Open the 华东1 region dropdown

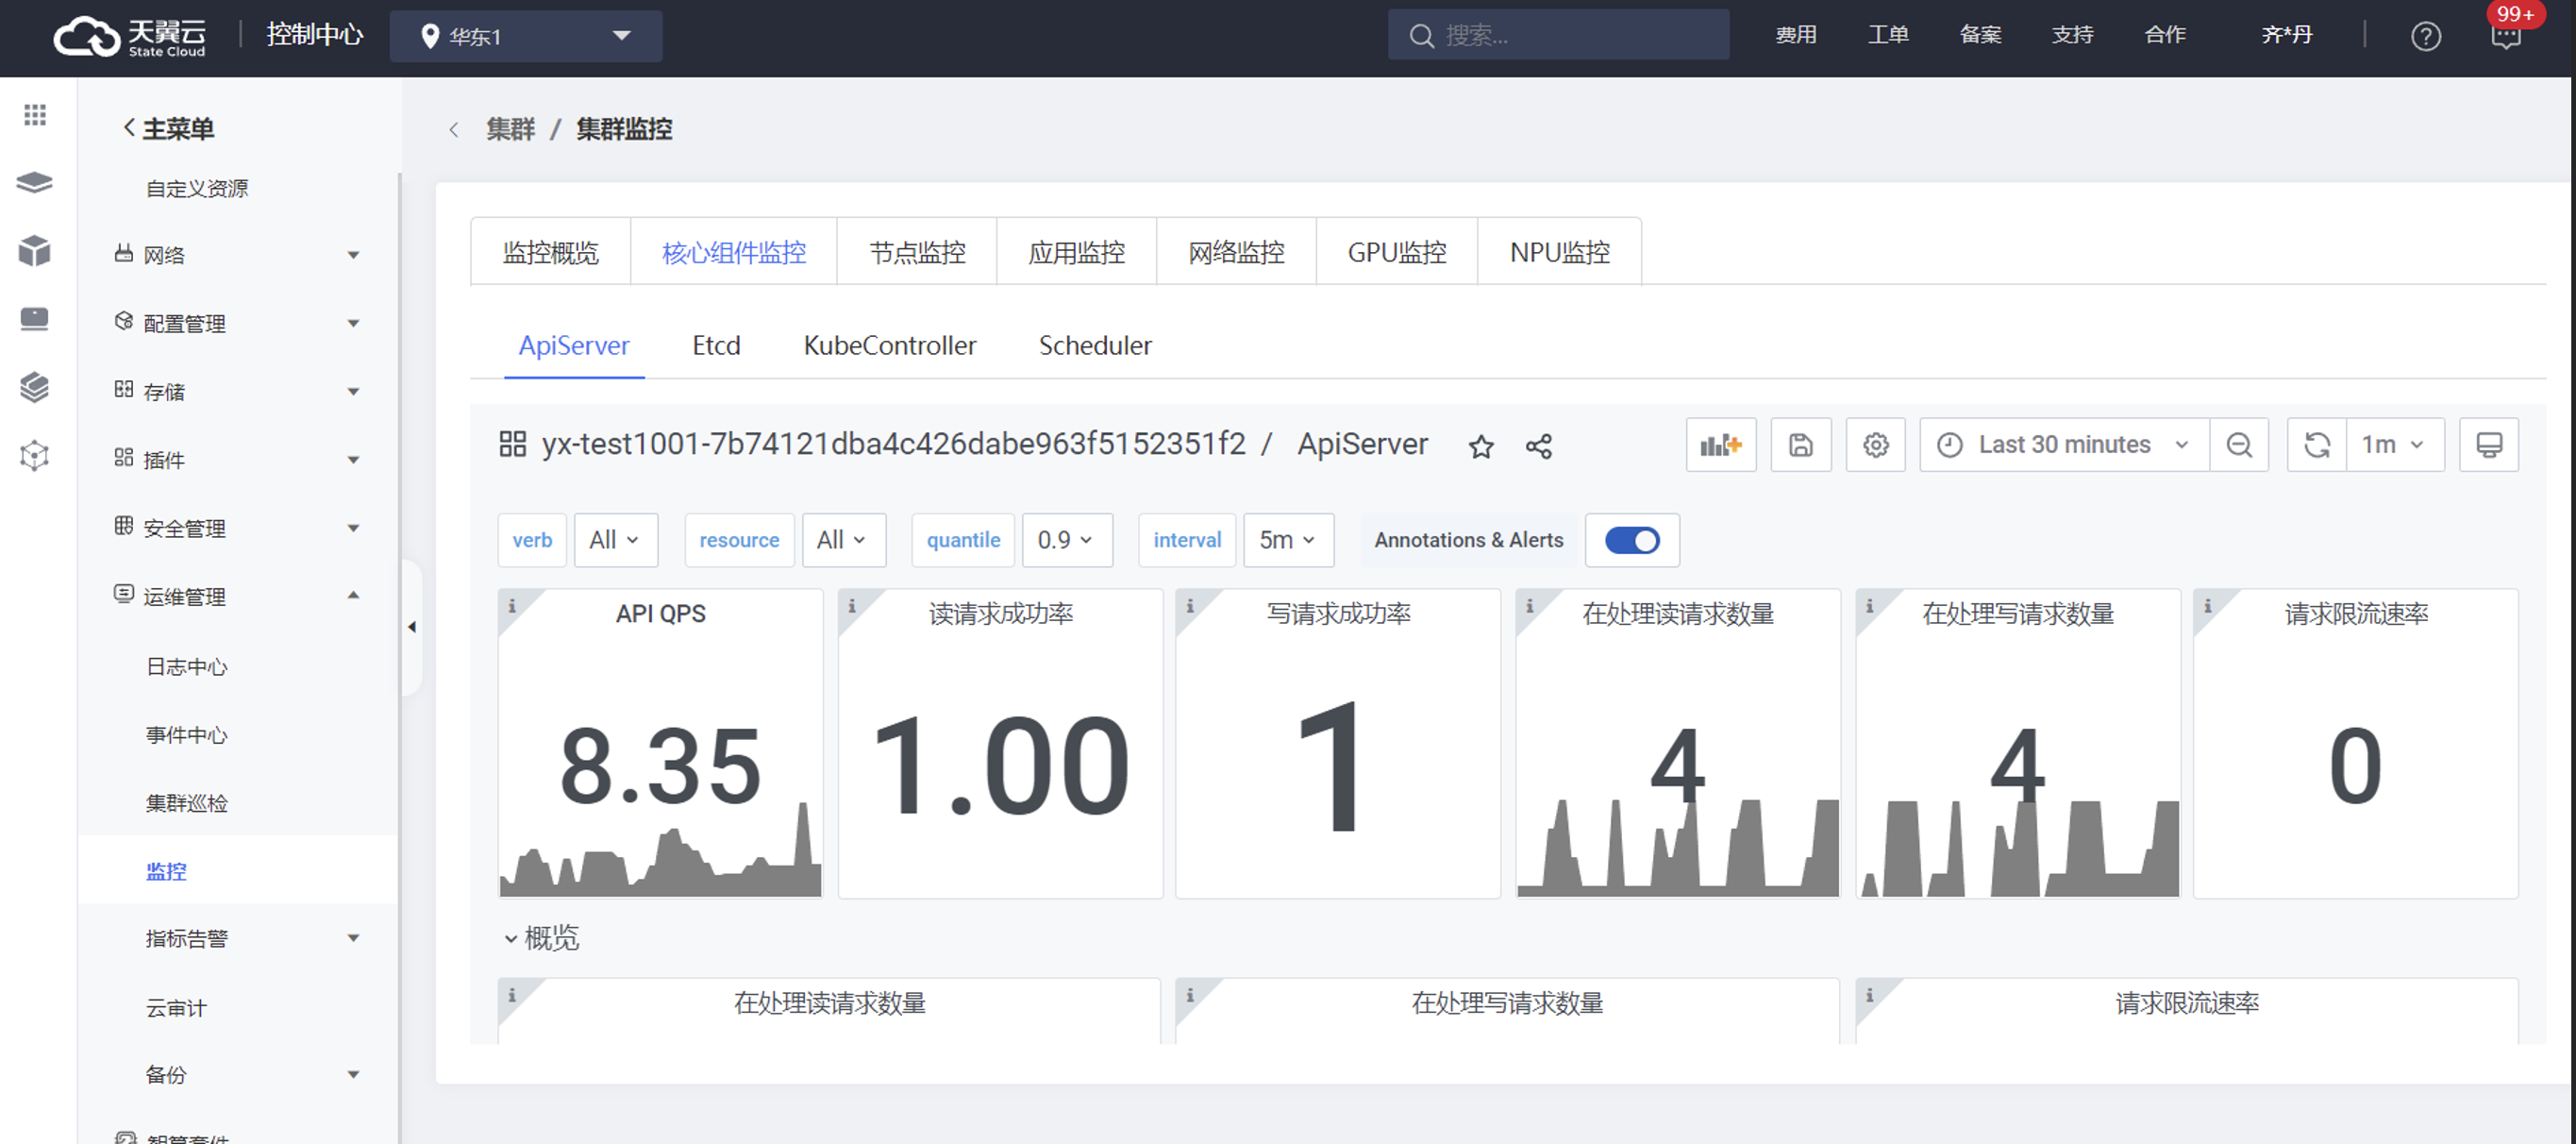(526, 36)
